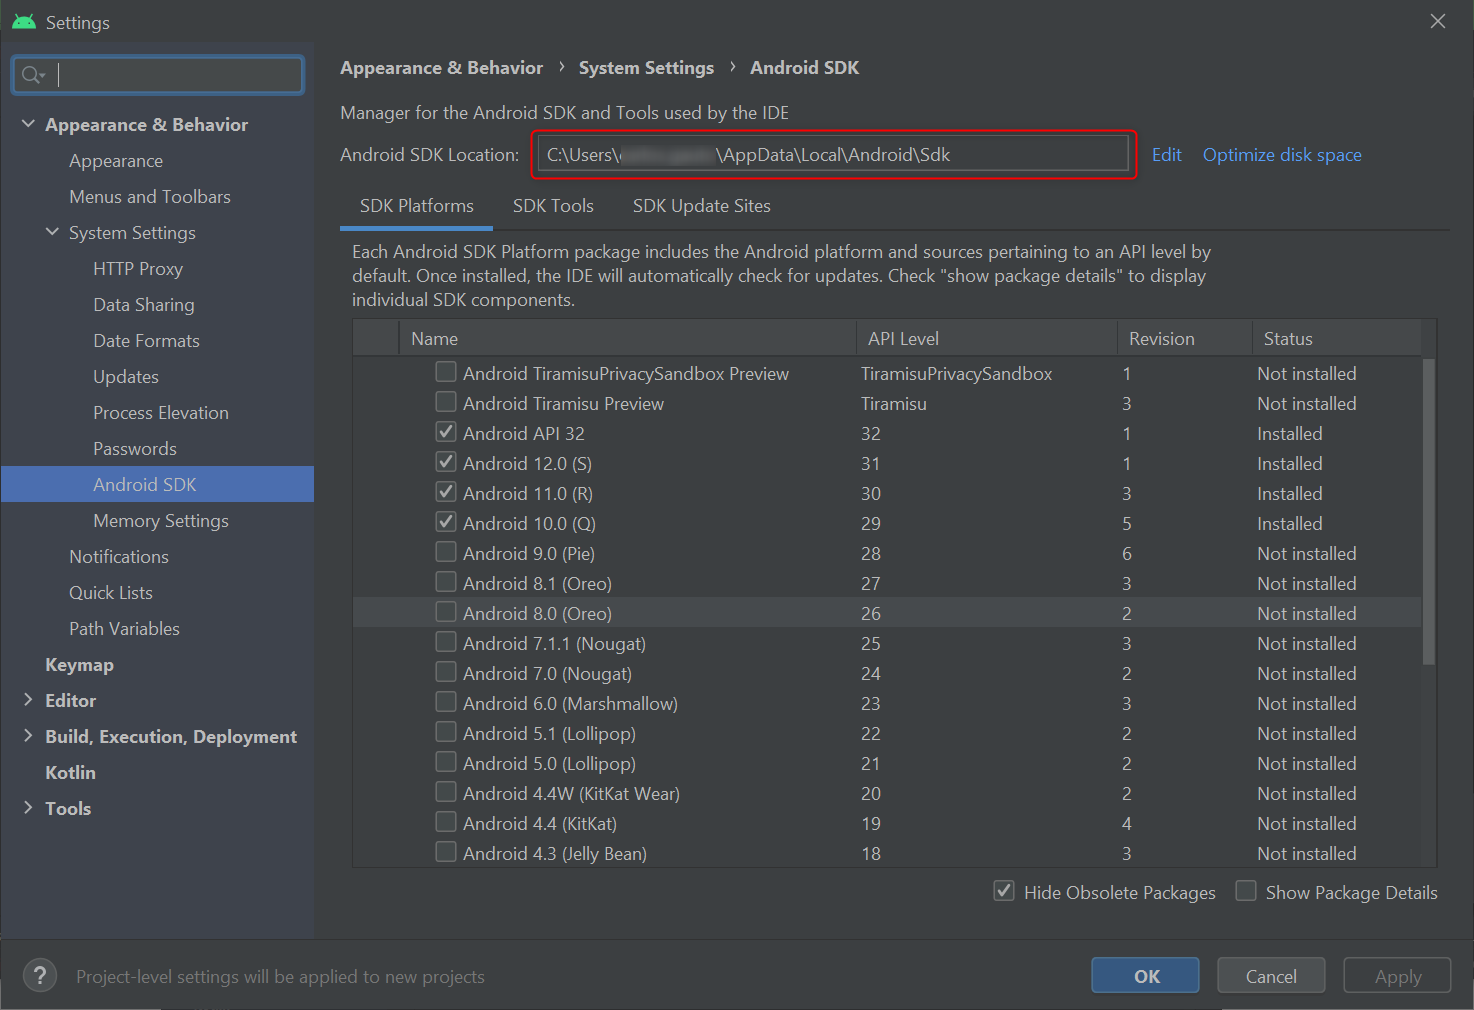Focus the settings search field

pos(158,75)
